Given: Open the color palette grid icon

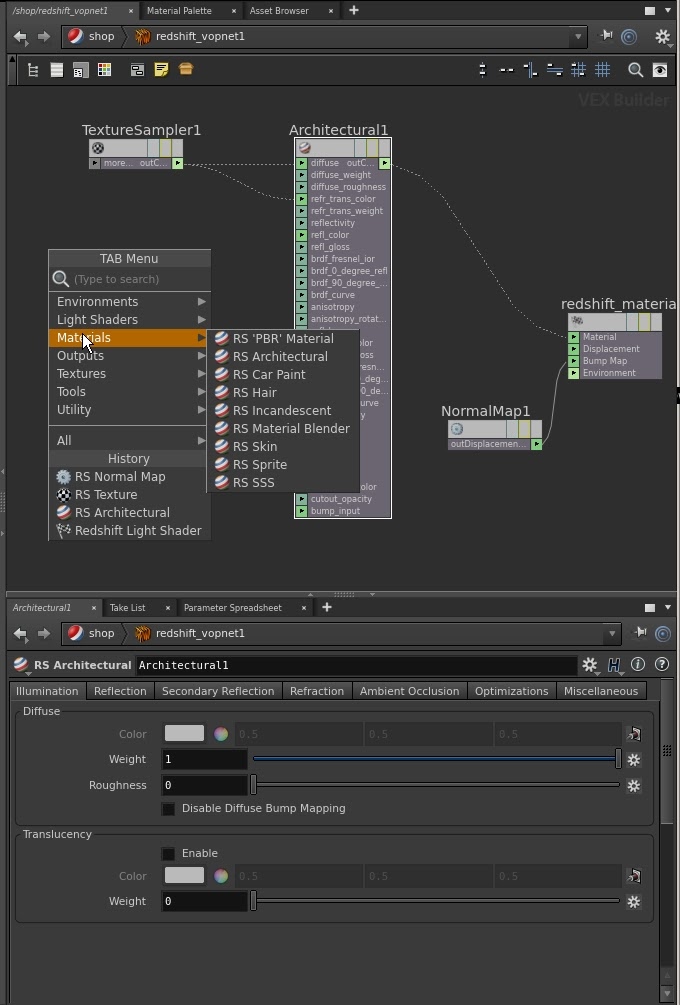Looking at the screenshot, I should point(104,71).
